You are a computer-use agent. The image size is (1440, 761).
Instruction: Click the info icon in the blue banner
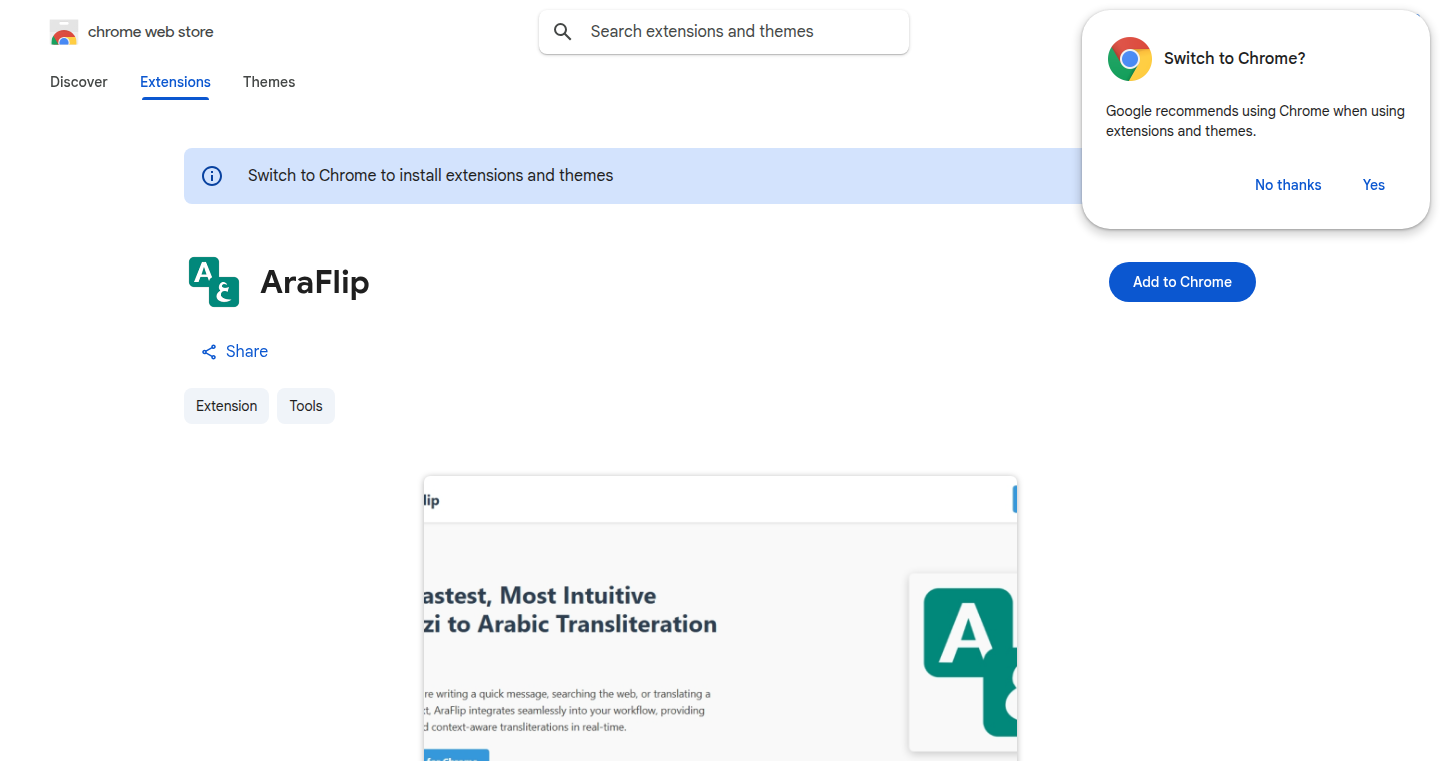coord(212,176)
